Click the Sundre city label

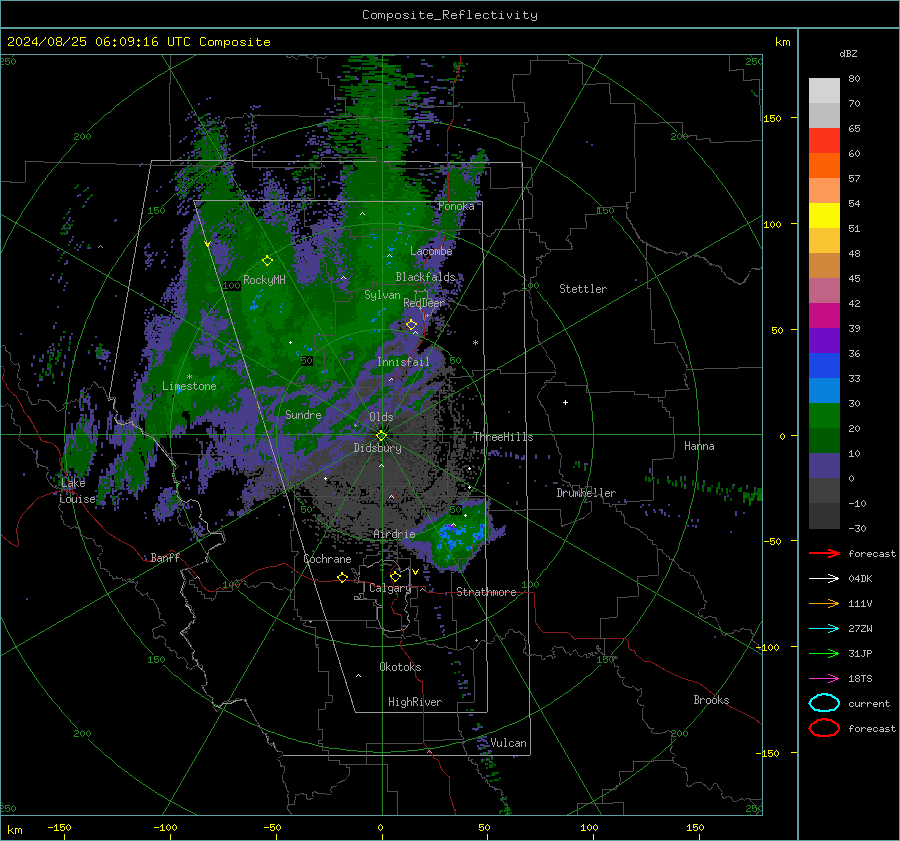pos(303,414)
